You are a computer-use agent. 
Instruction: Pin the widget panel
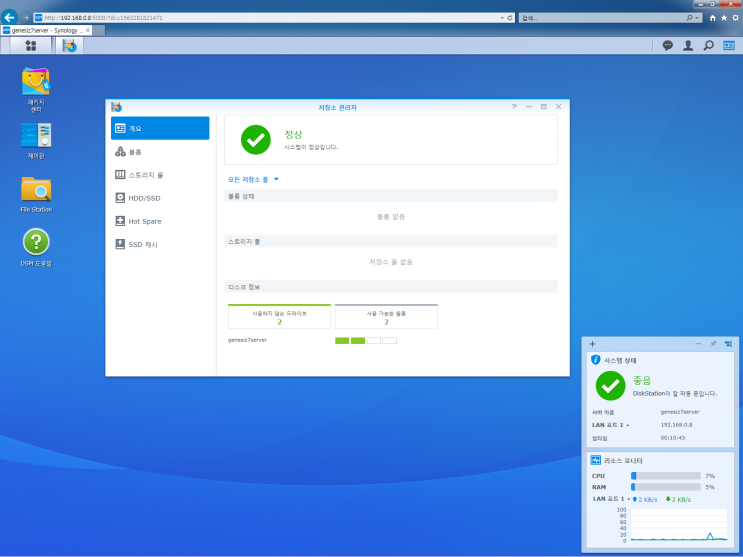713,344
